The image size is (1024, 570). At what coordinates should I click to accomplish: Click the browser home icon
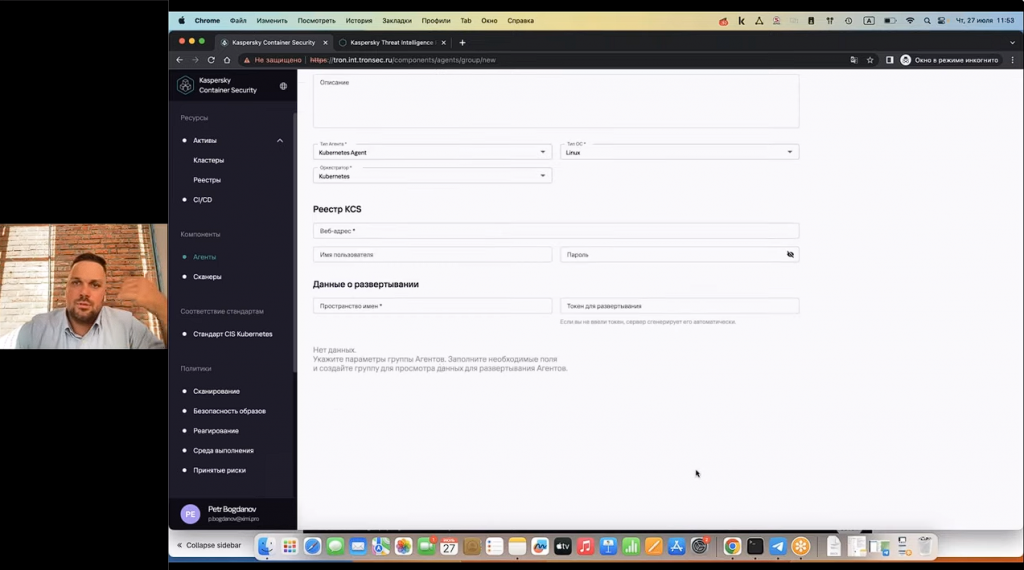pyautogui.click(x=227, y=60)
